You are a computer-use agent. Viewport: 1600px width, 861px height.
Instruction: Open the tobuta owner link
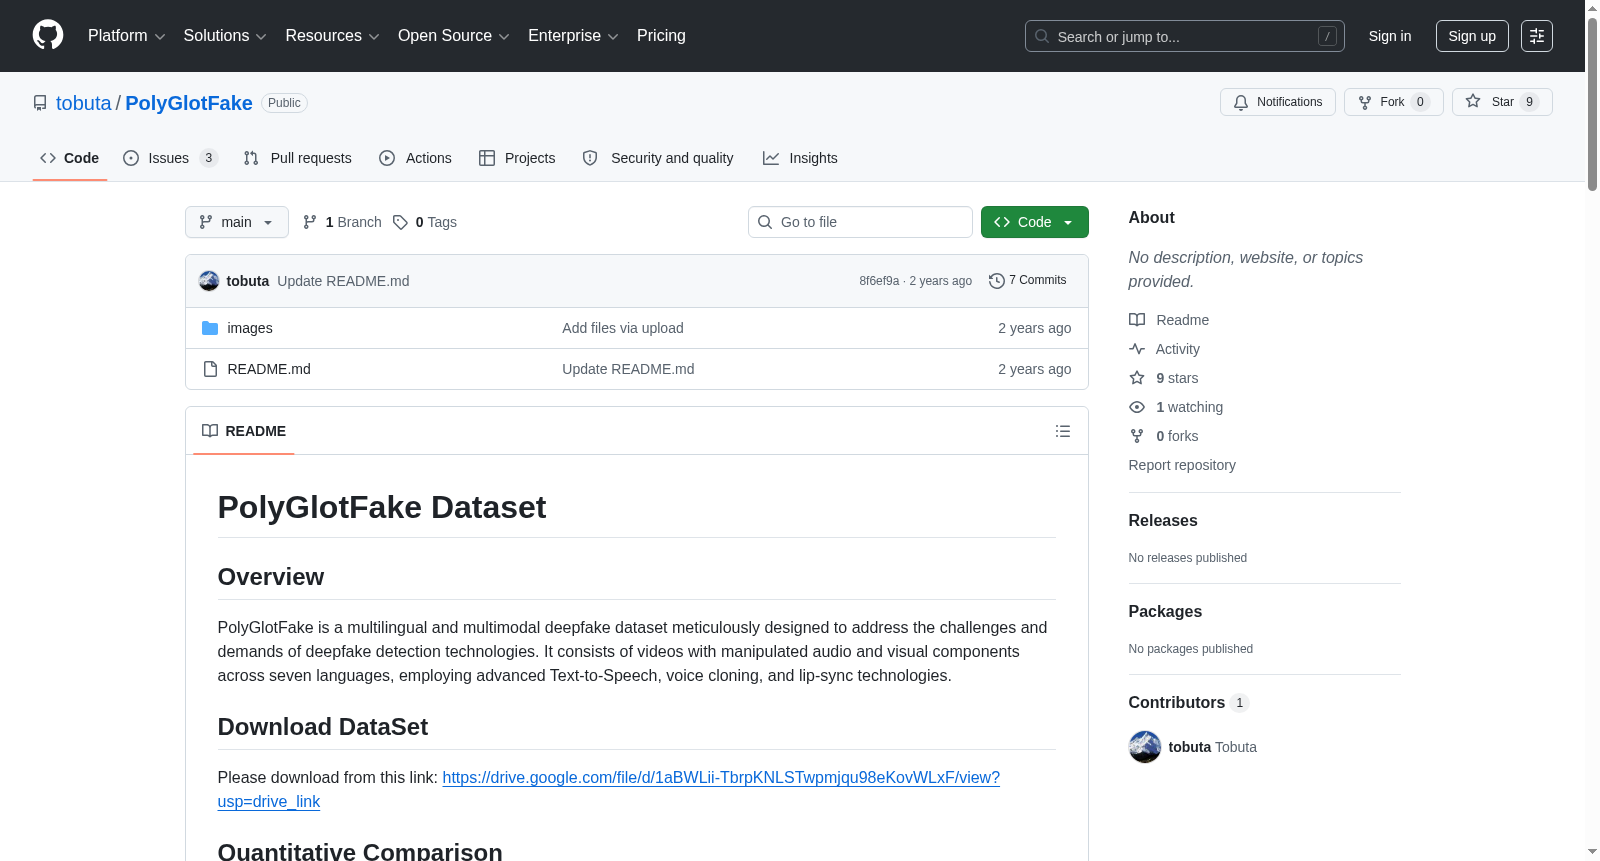[84, 103]
